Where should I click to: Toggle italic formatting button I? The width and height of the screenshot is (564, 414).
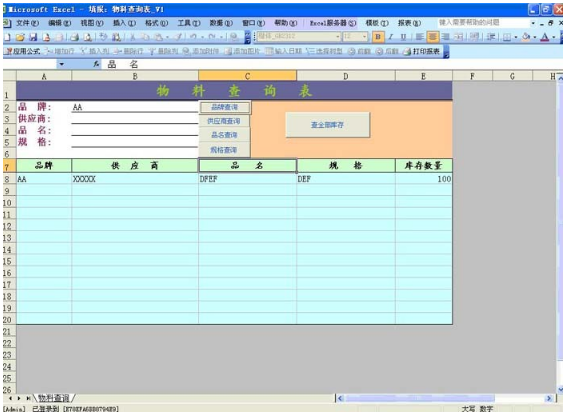tap(391, 37)
